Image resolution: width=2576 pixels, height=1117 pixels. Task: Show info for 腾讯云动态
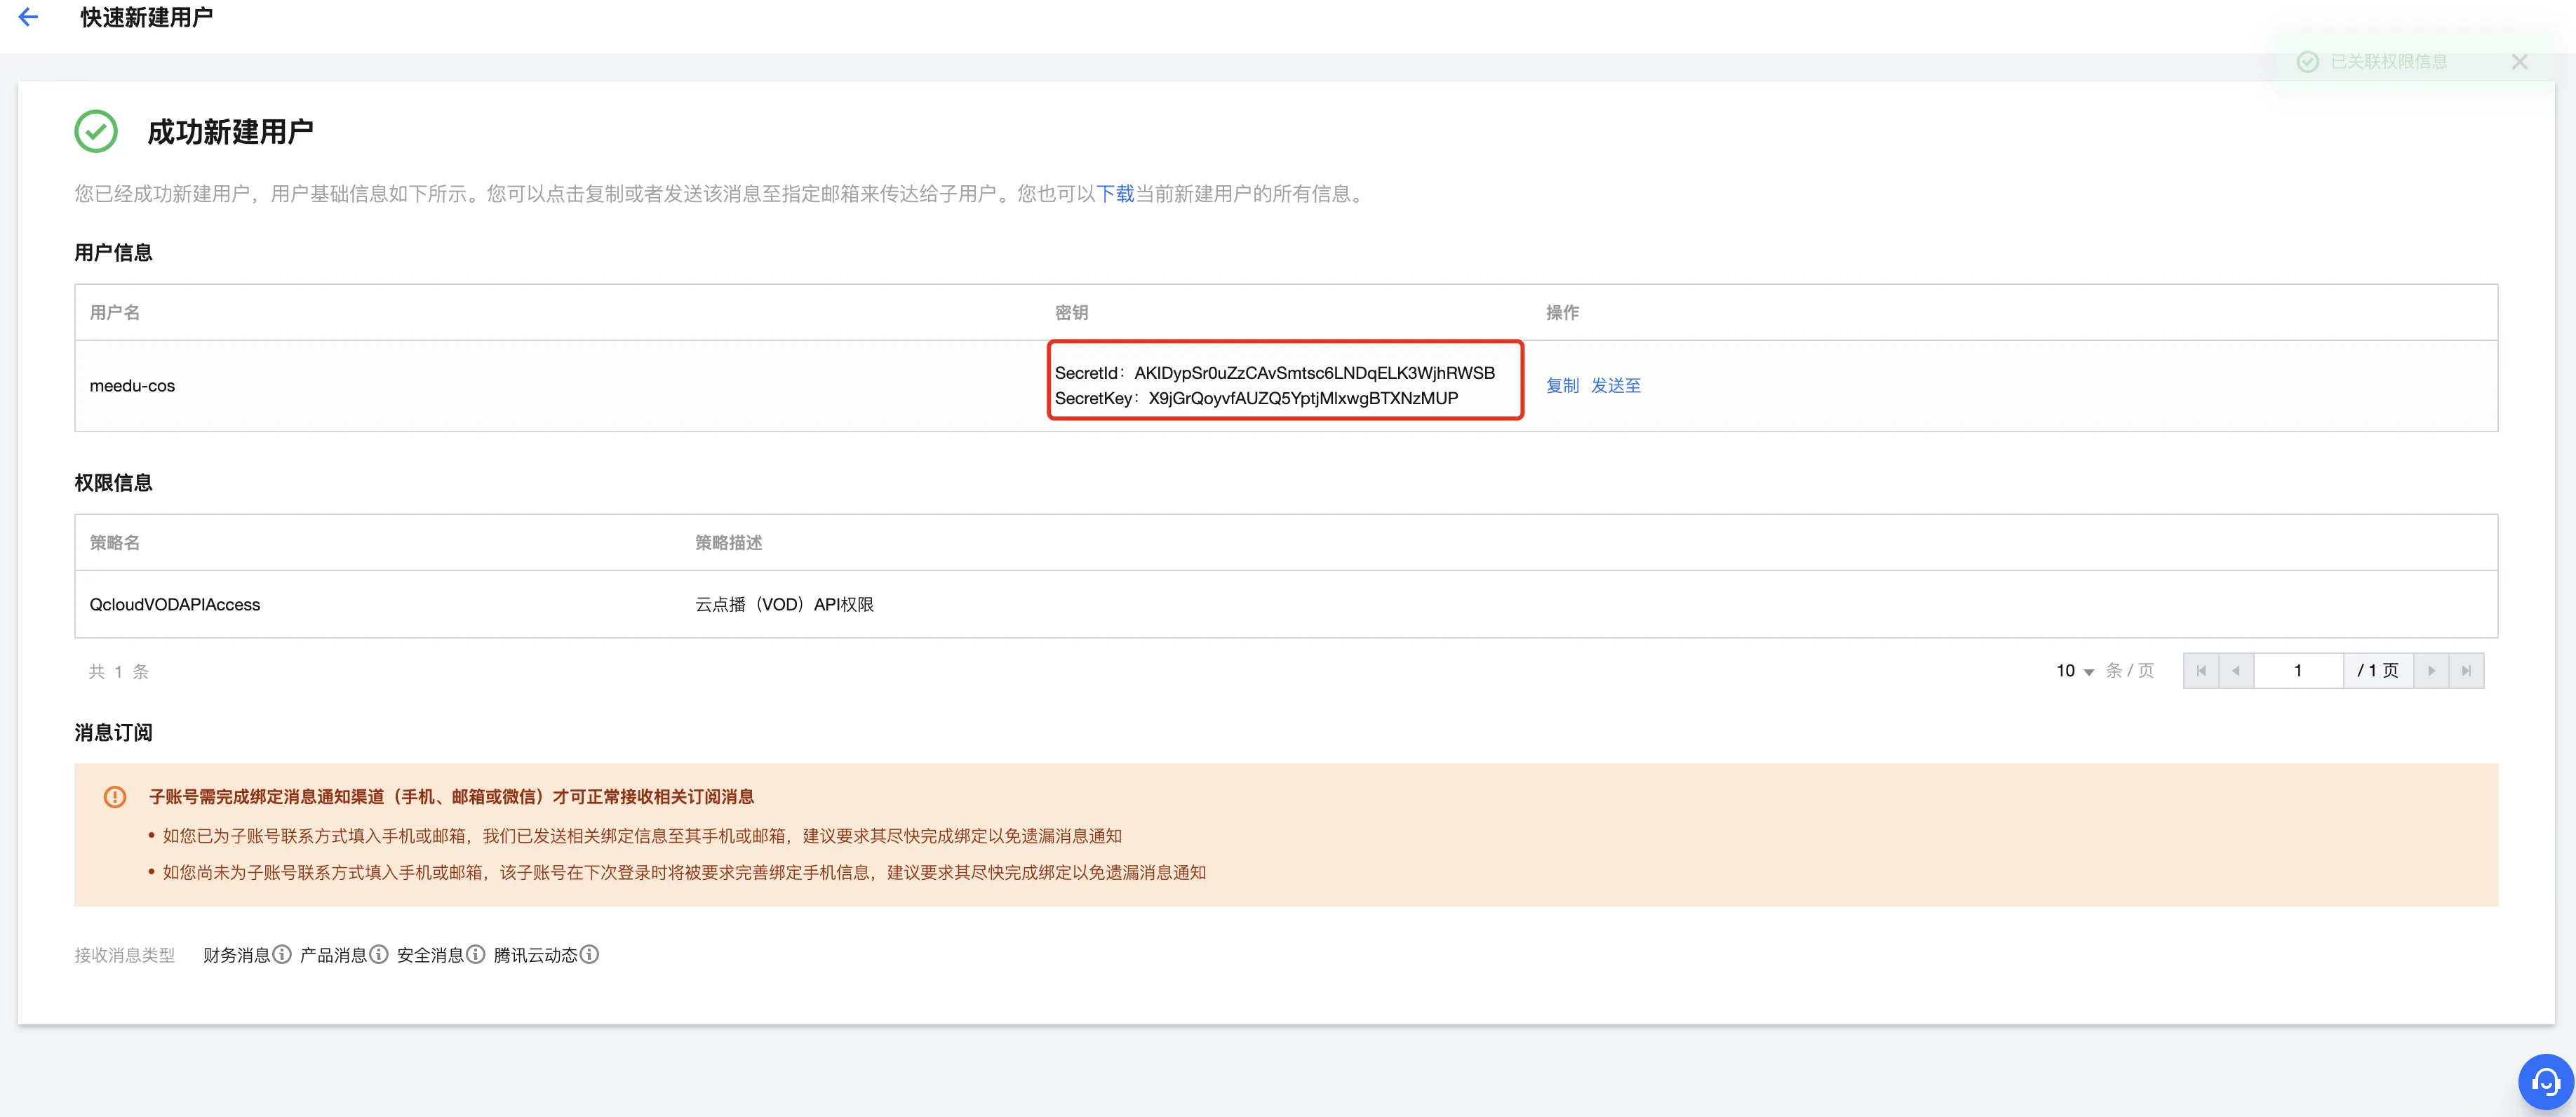pos(590,954)
